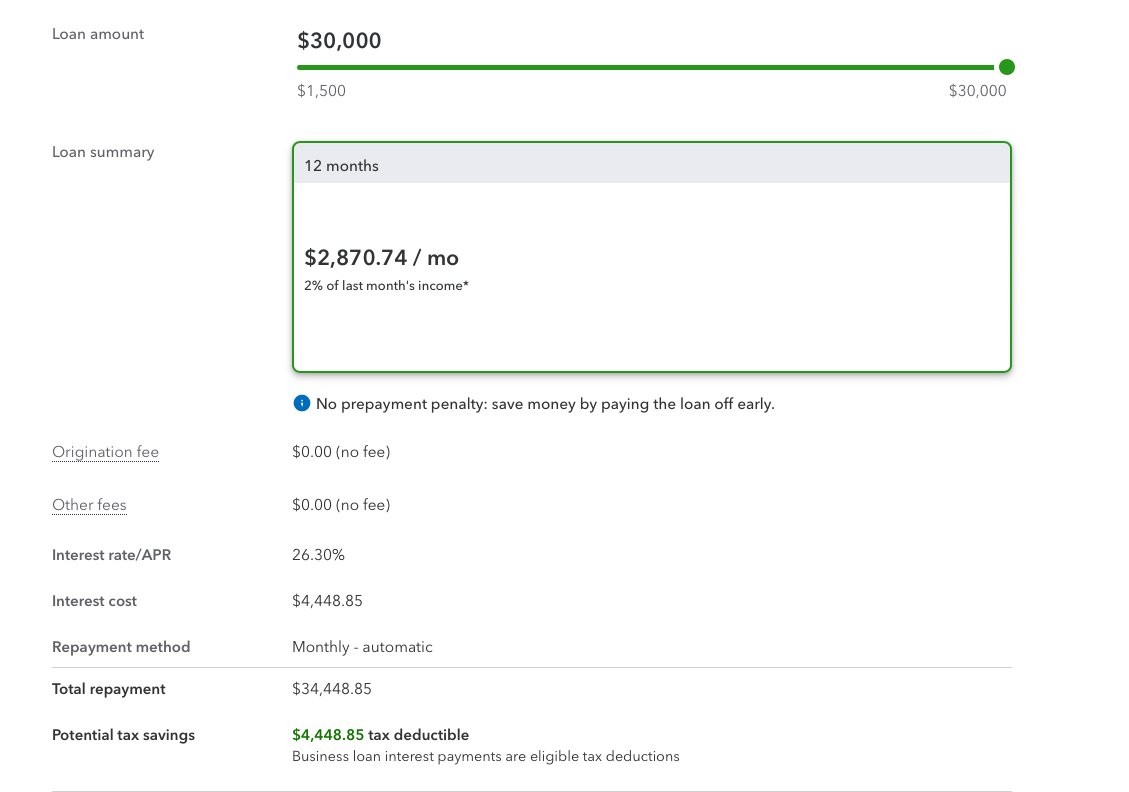Click the Loan summary label
1129x792 pixels.
tap(103, 152)
